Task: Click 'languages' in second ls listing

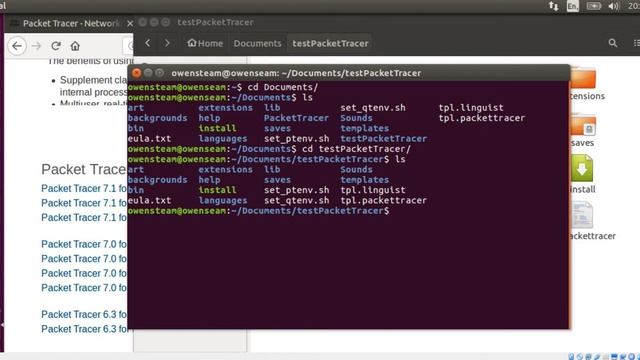Action: [223, 200]
